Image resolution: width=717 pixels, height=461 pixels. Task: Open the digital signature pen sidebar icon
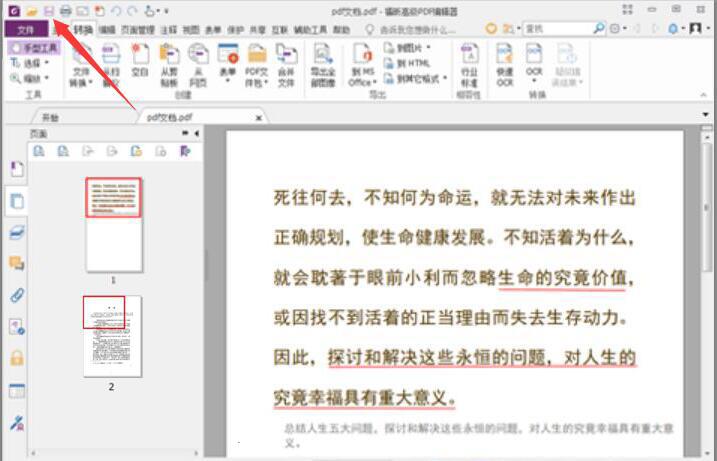tap(16, 423)
